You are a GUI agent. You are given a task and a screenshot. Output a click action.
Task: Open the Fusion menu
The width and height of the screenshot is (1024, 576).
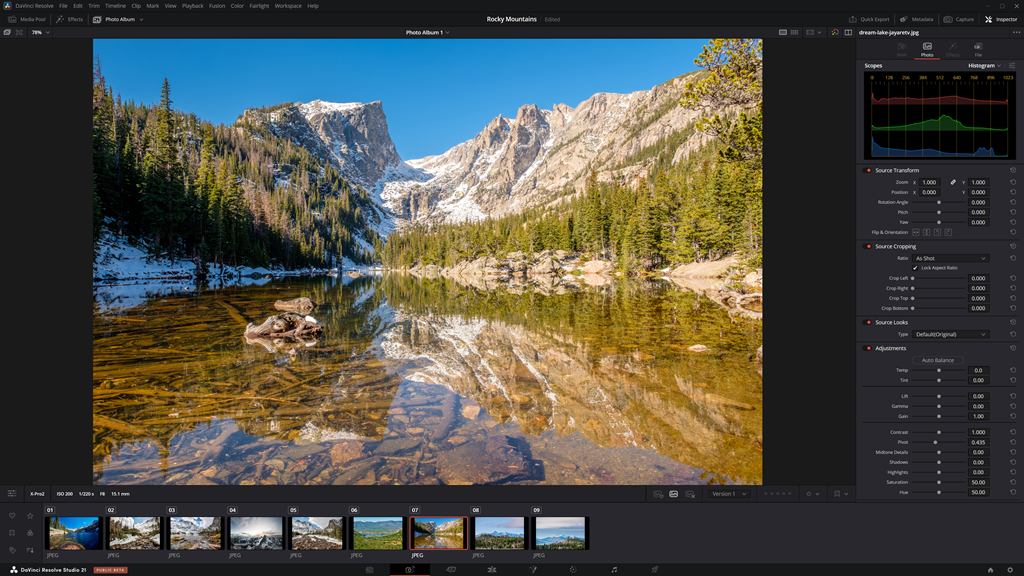pyautogui.click(x=217, y=6)
